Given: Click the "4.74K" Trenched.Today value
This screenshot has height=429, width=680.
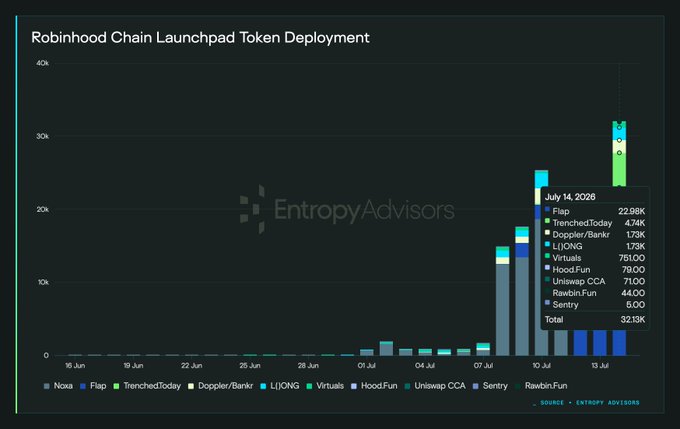Looking at the screenshot, I should coord(634,223).
